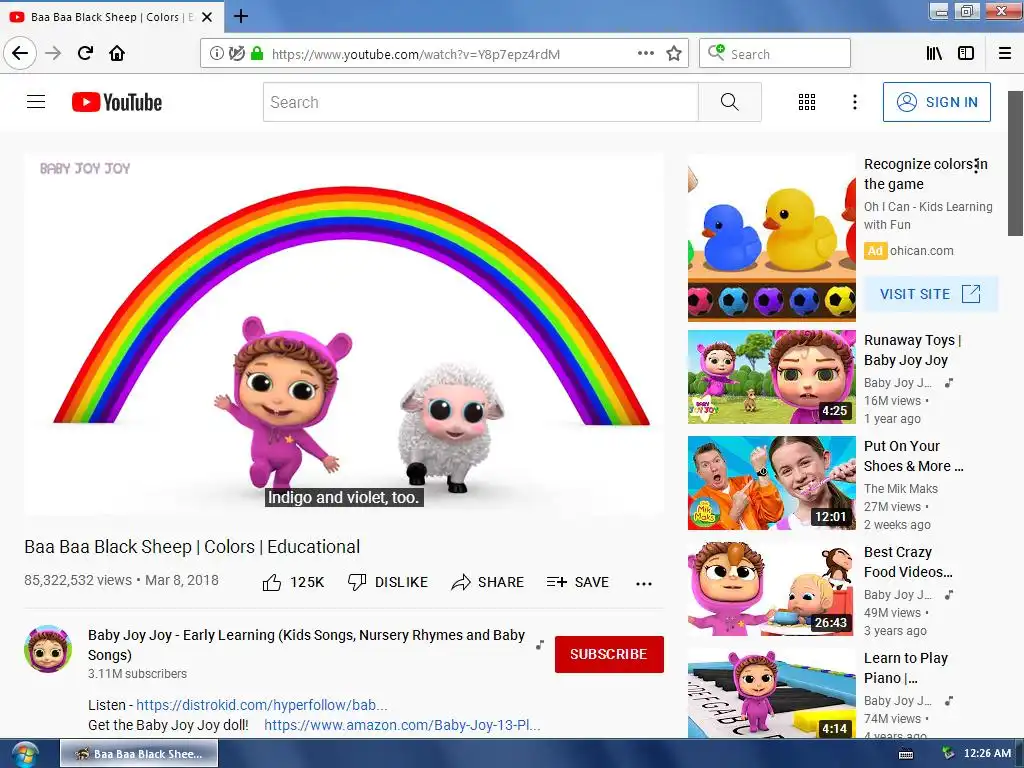Close the Baa Baa Black Sheep tab
Screen dimensions: 1024x768
[x=207, y=17]
